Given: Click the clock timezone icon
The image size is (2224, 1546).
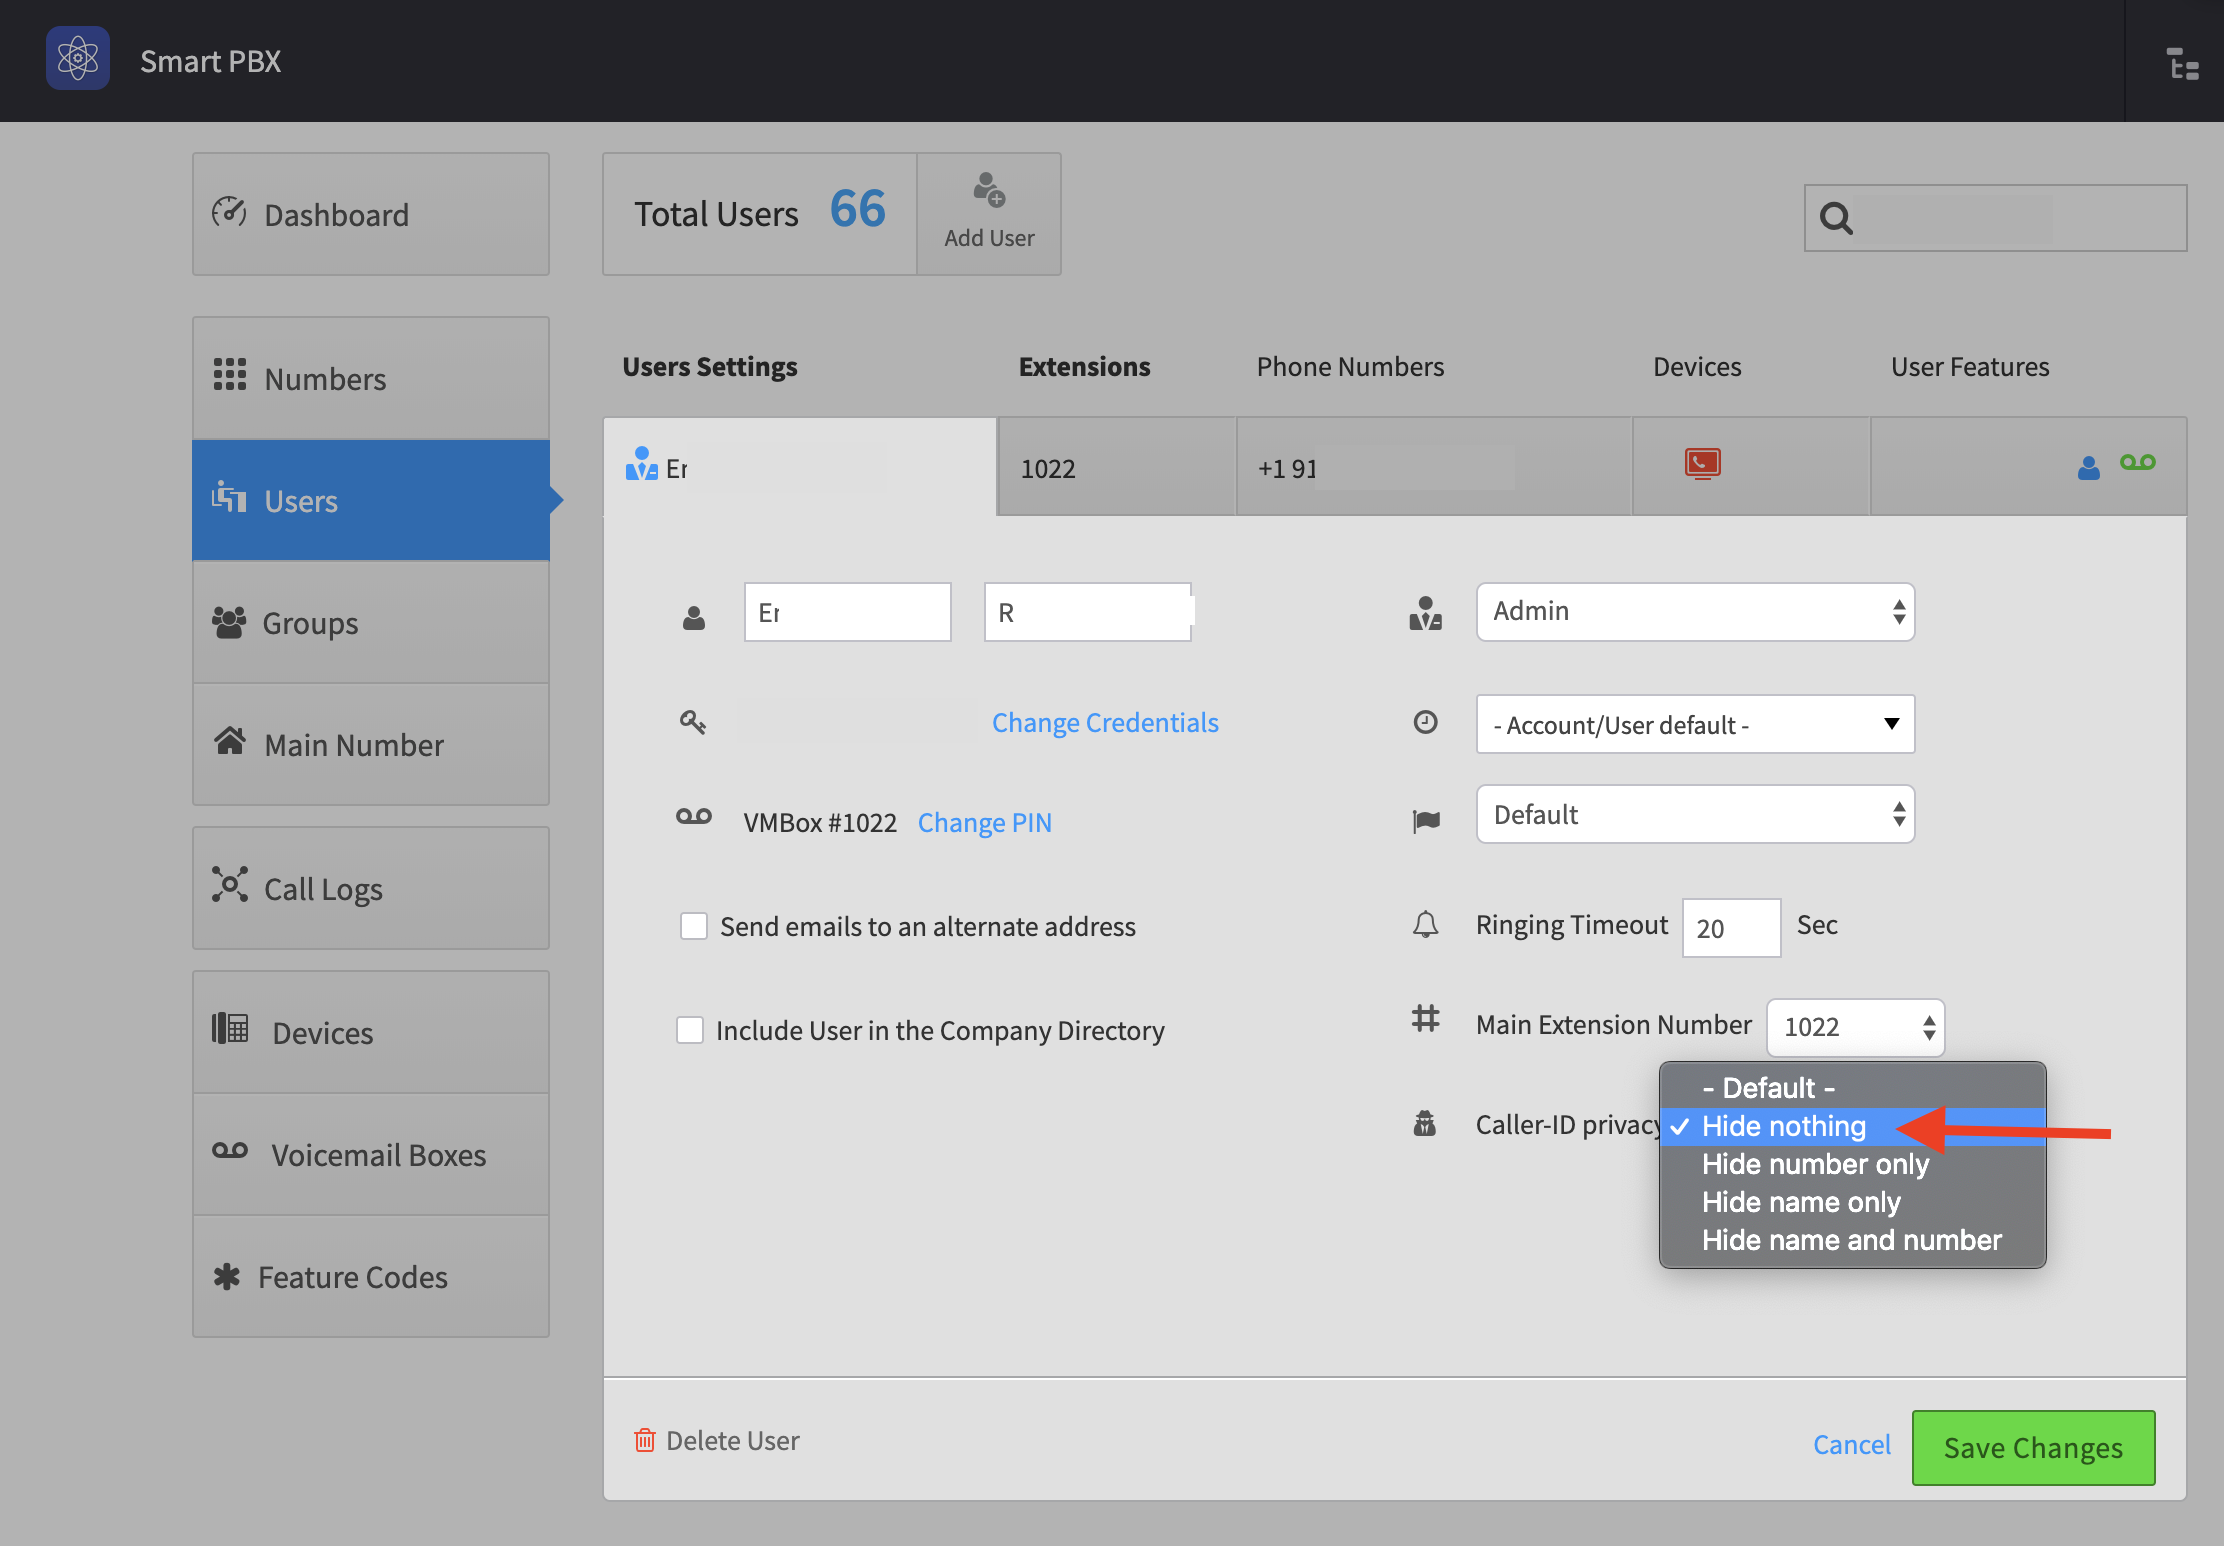Looking at the screenshot, I should point(1426,722).
